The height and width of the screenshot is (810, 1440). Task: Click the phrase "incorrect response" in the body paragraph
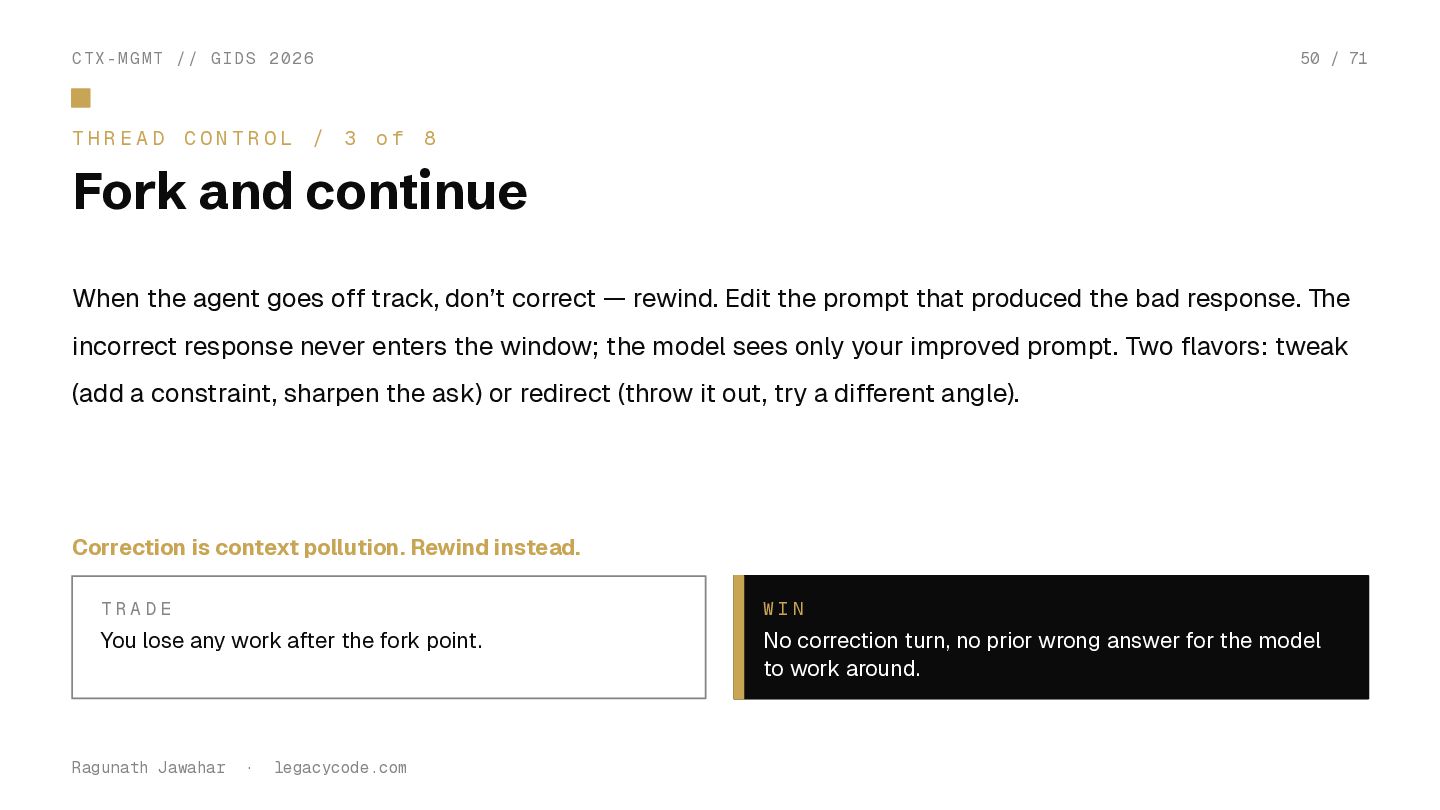(x=182, y=347)
